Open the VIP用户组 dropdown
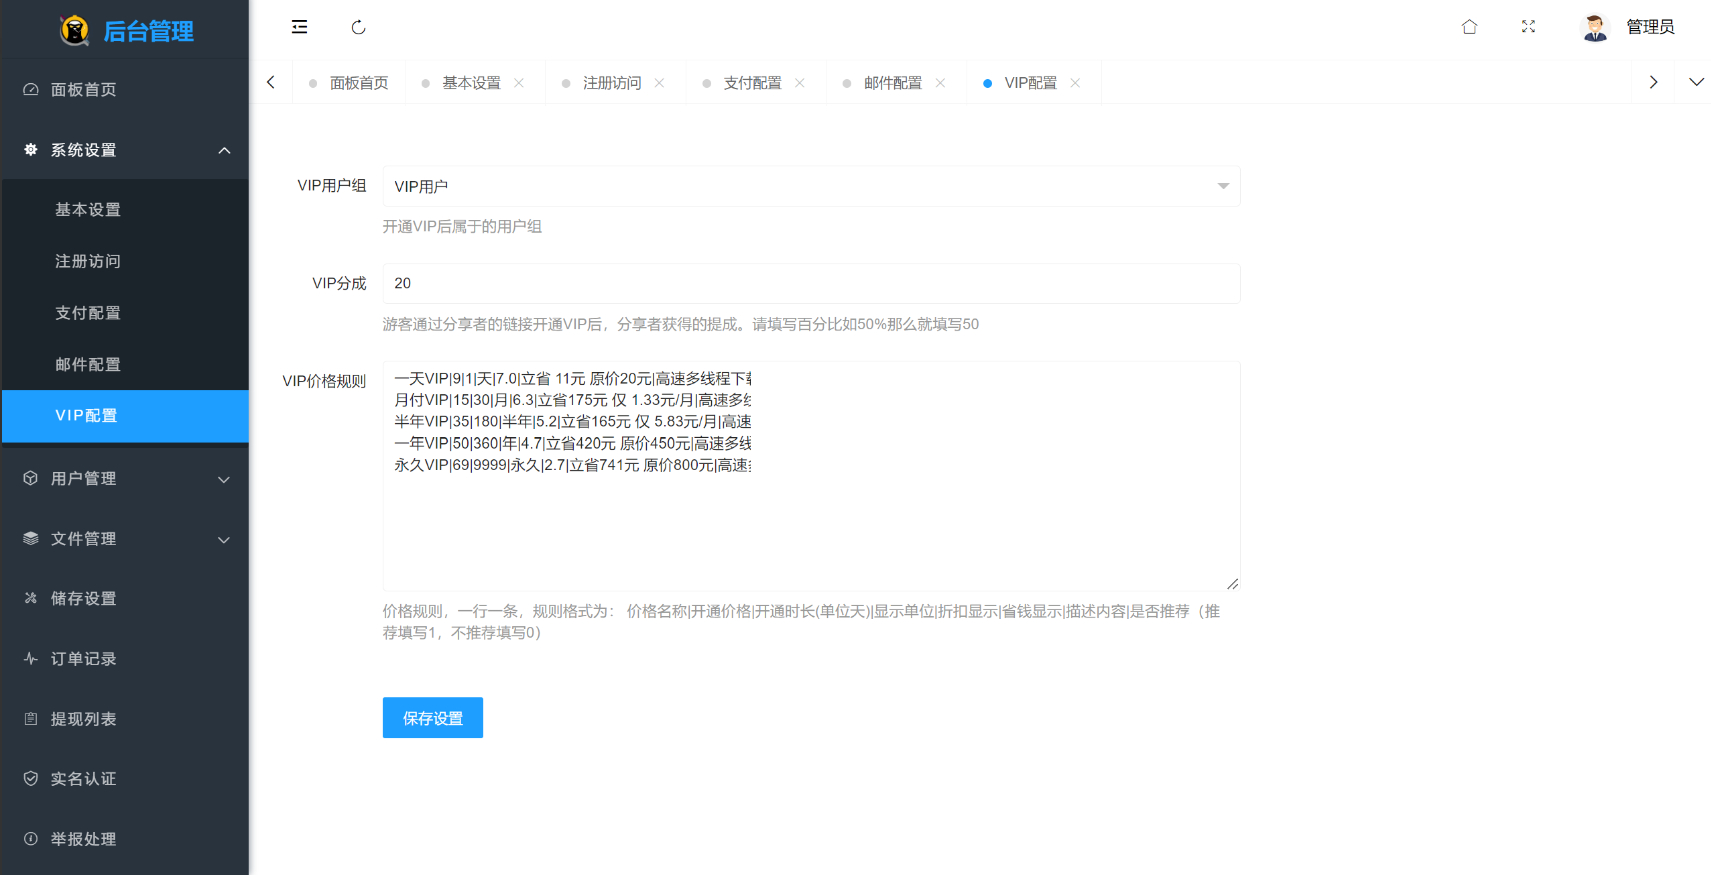1711x875 pixels. 811,186
